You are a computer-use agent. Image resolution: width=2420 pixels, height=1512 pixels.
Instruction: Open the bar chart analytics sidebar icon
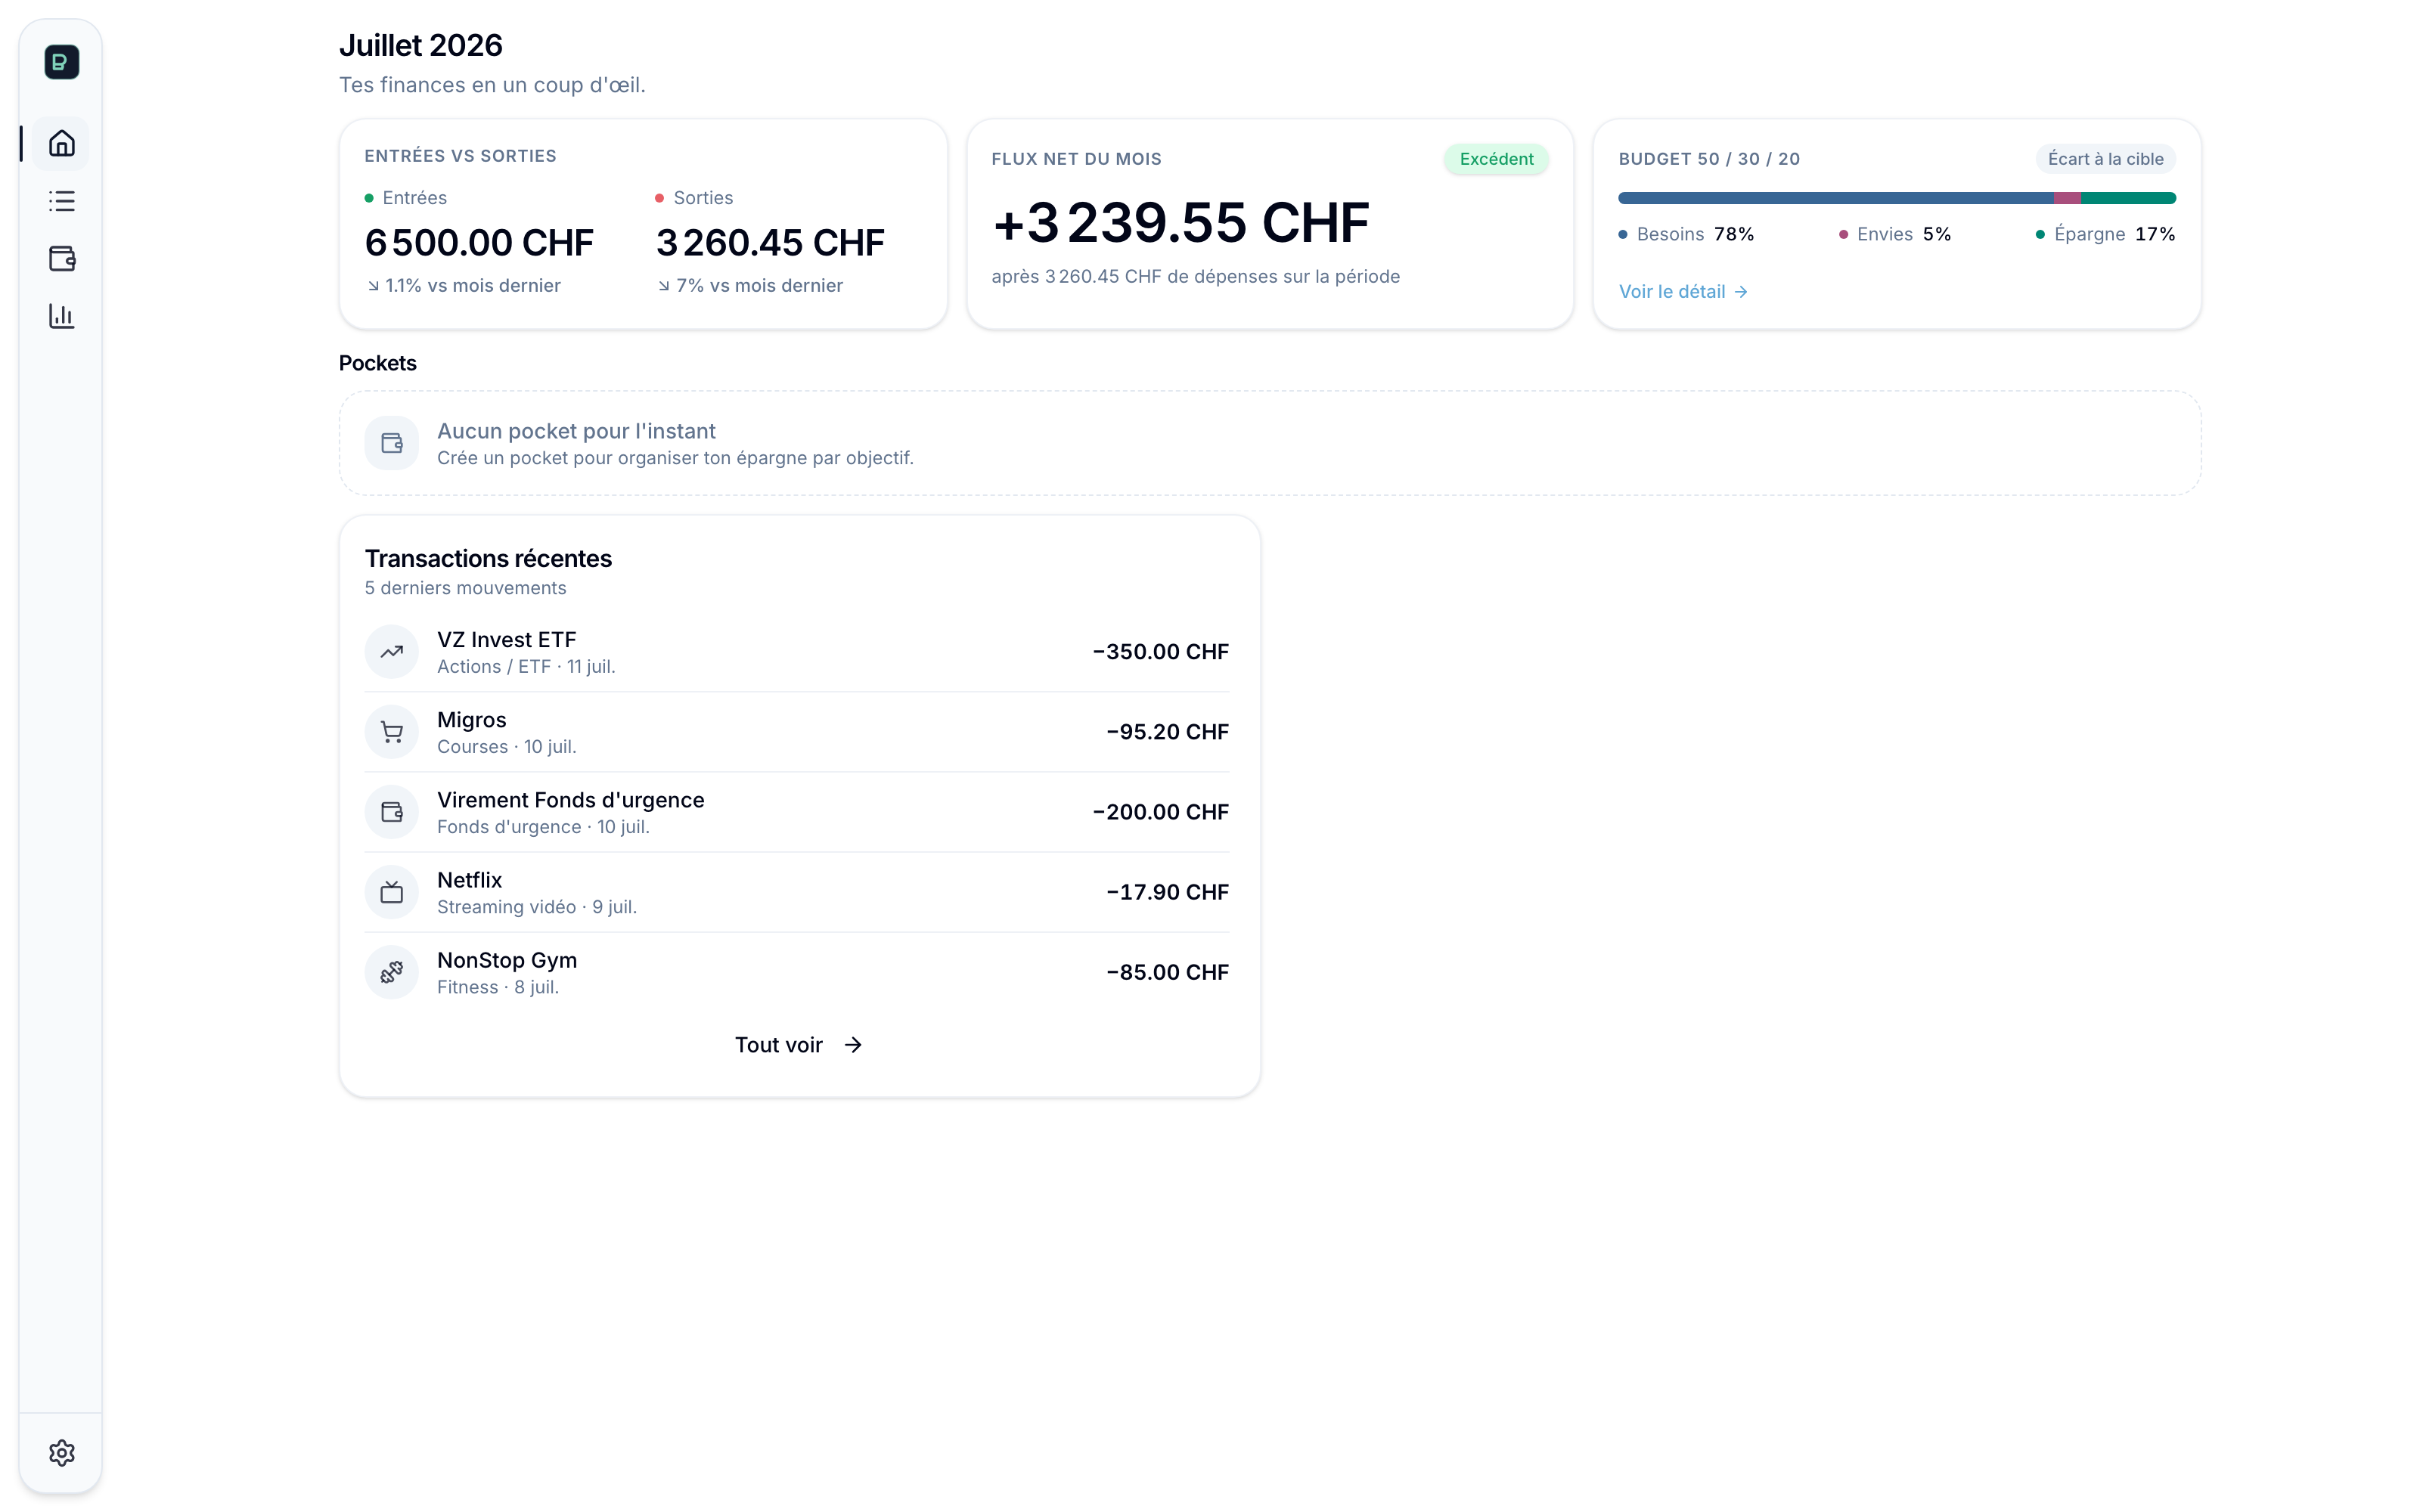[62, 316]
